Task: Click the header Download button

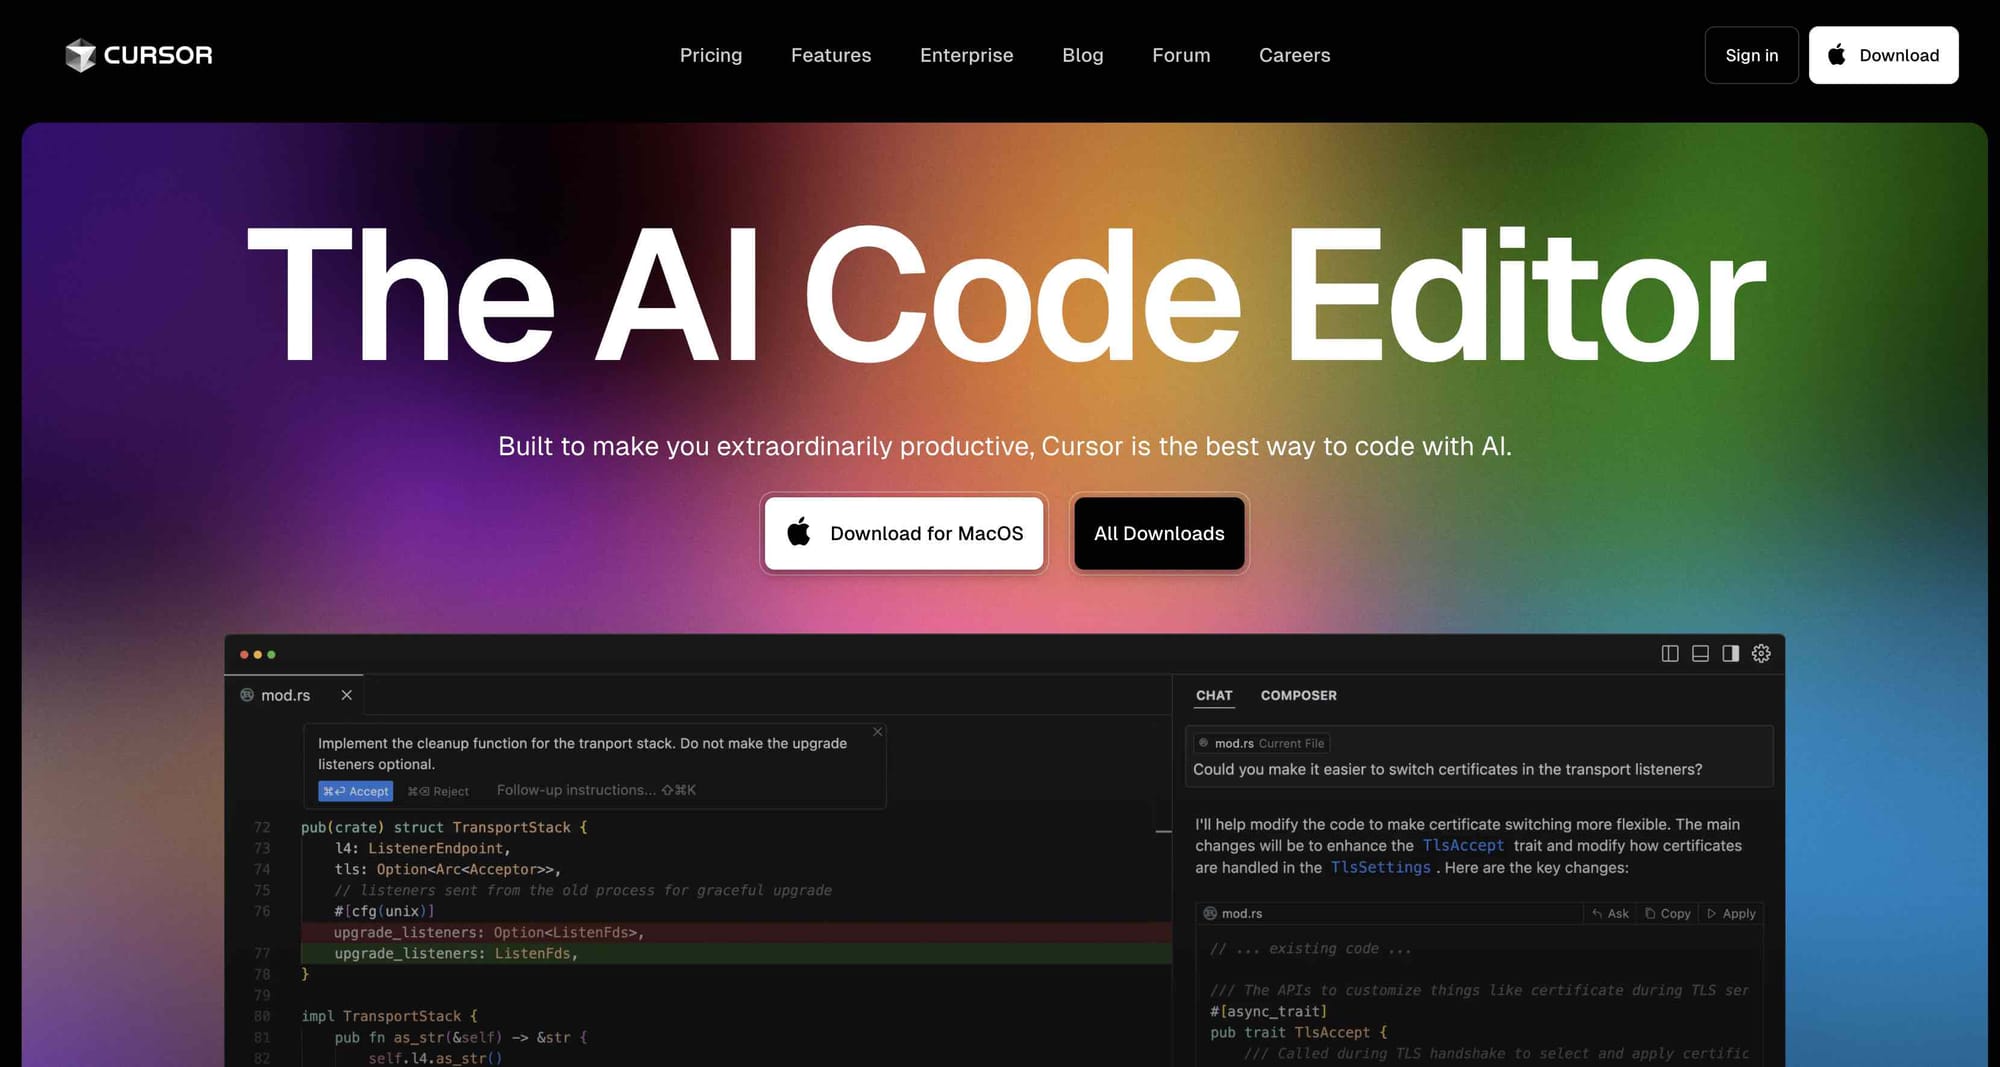Action: (1883, 55)
